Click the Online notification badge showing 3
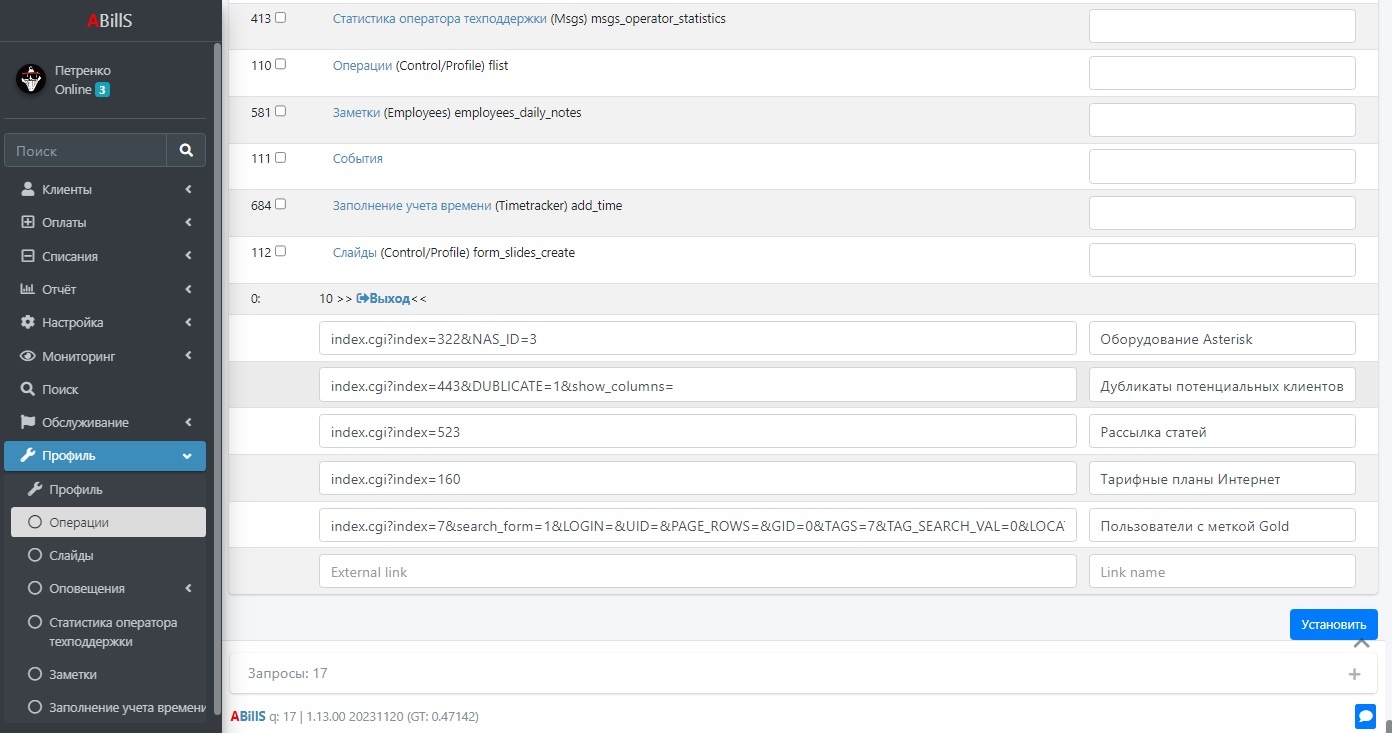Viewport: 1392px width, 733px height. [x=102, y=90]
